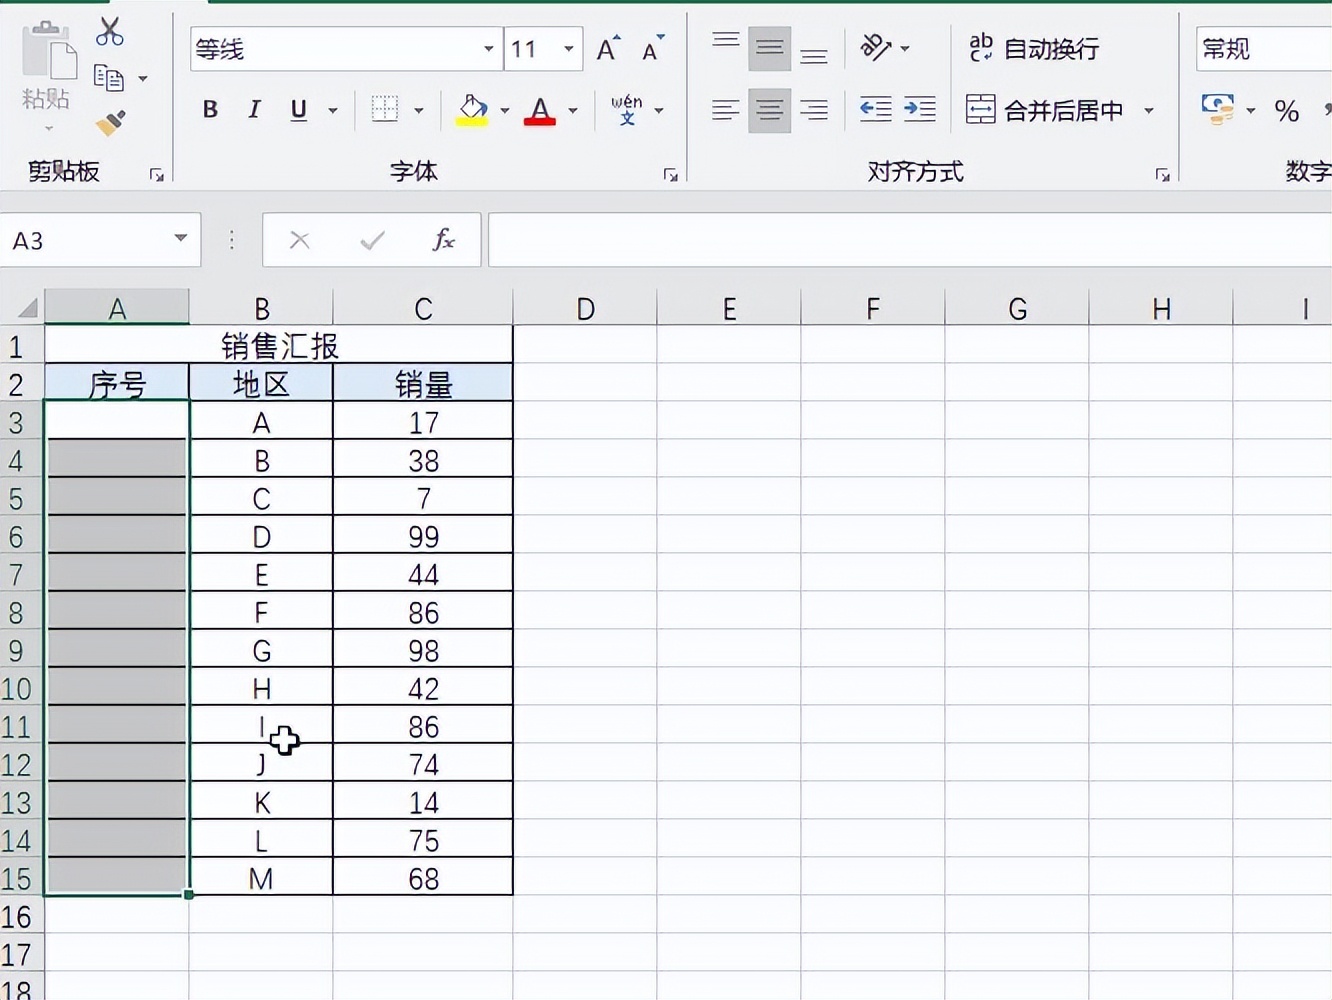Select column D header

(585, 308)
